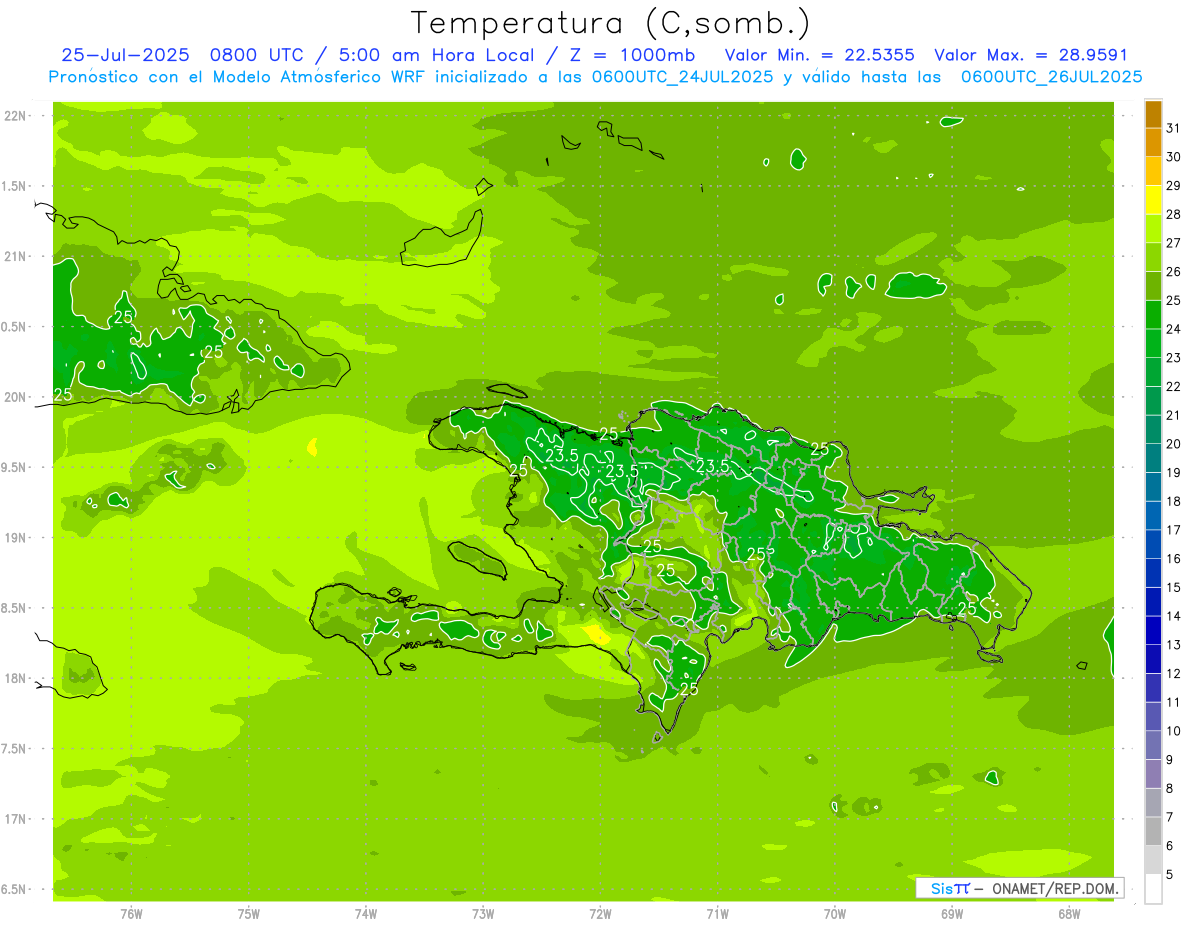Click the legend value '10'
The image size is (1200, 927).
point(1174,731)
